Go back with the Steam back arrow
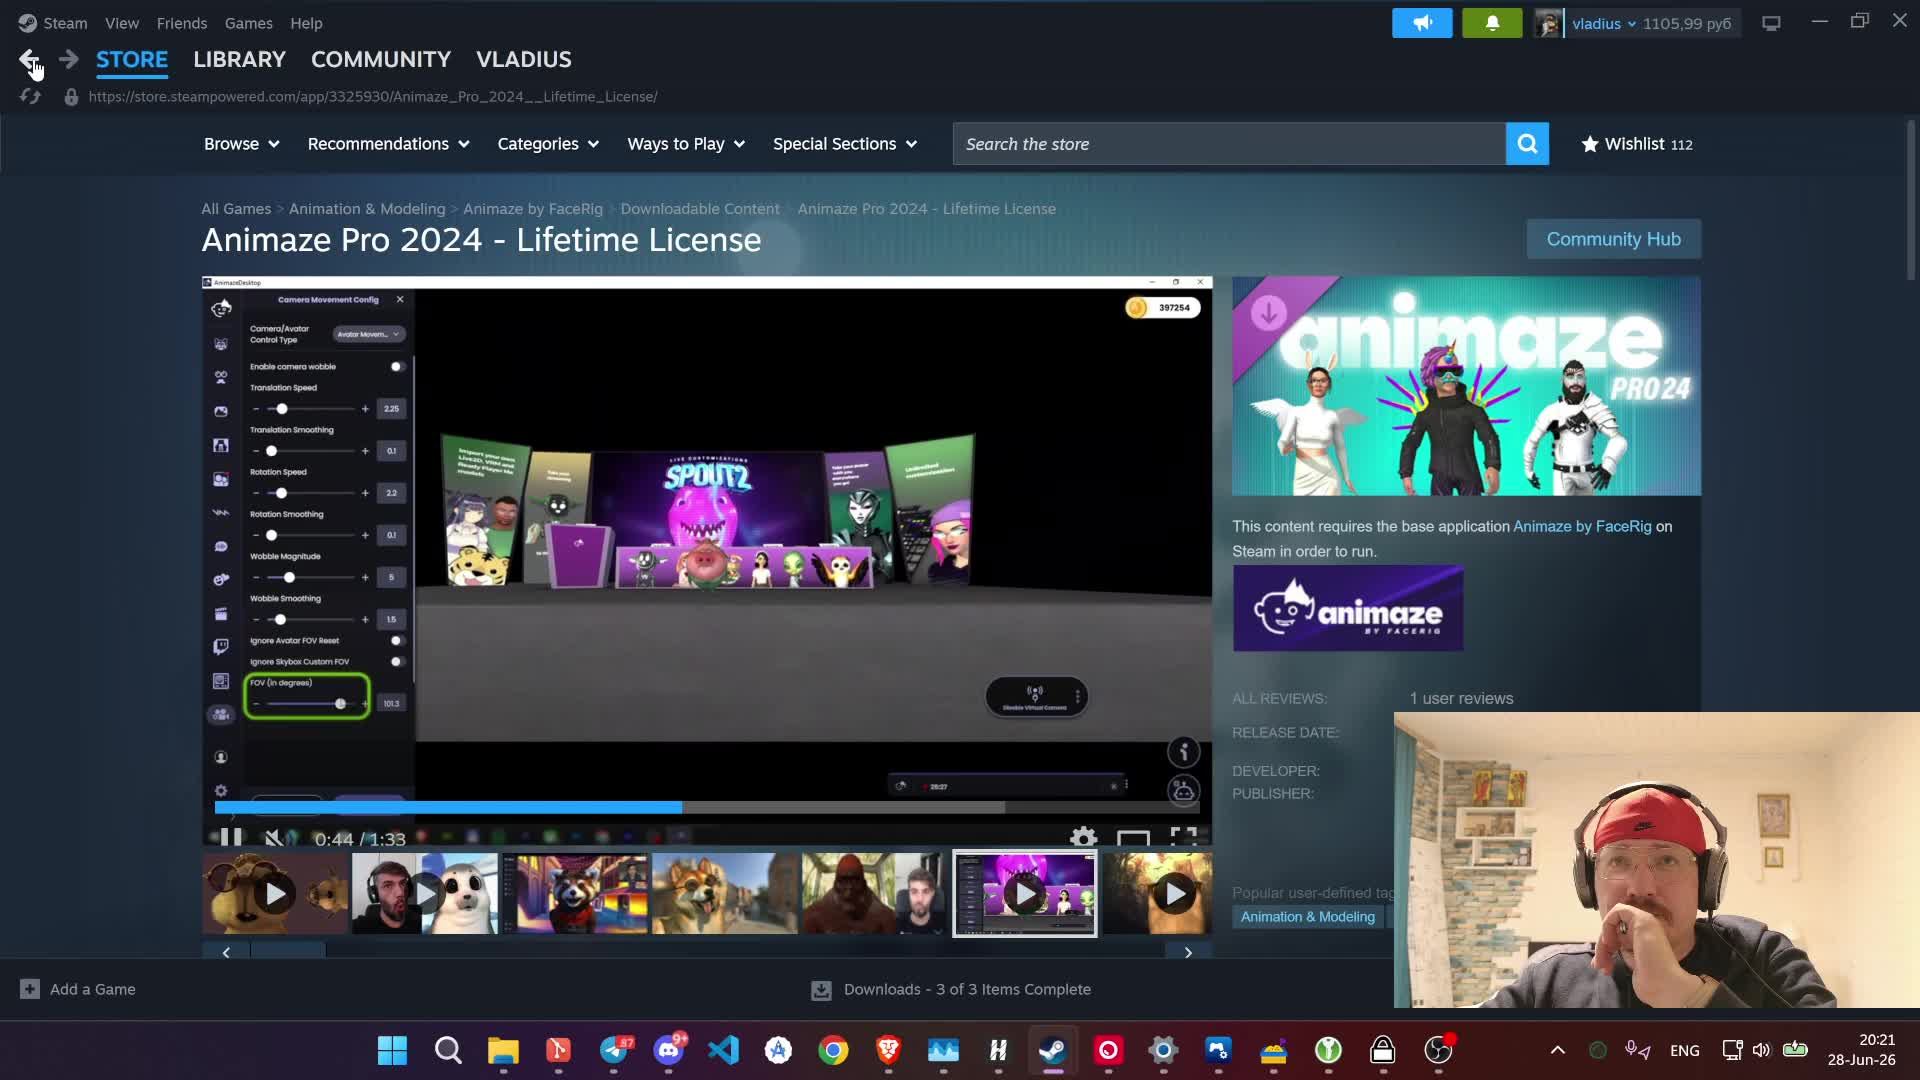The width and height of the screenshot is (1920, 1080). pos(30,60)
